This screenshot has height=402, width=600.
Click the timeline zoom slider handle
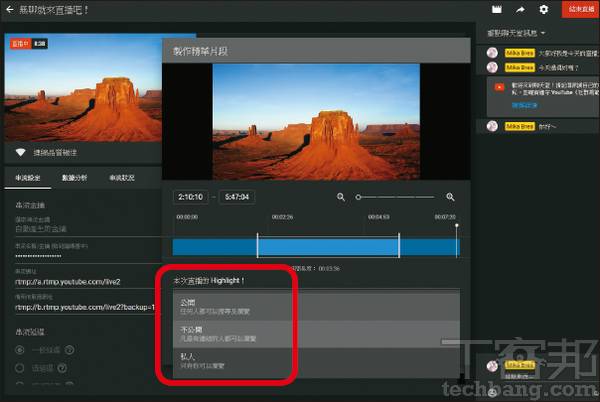coord(358,197)
